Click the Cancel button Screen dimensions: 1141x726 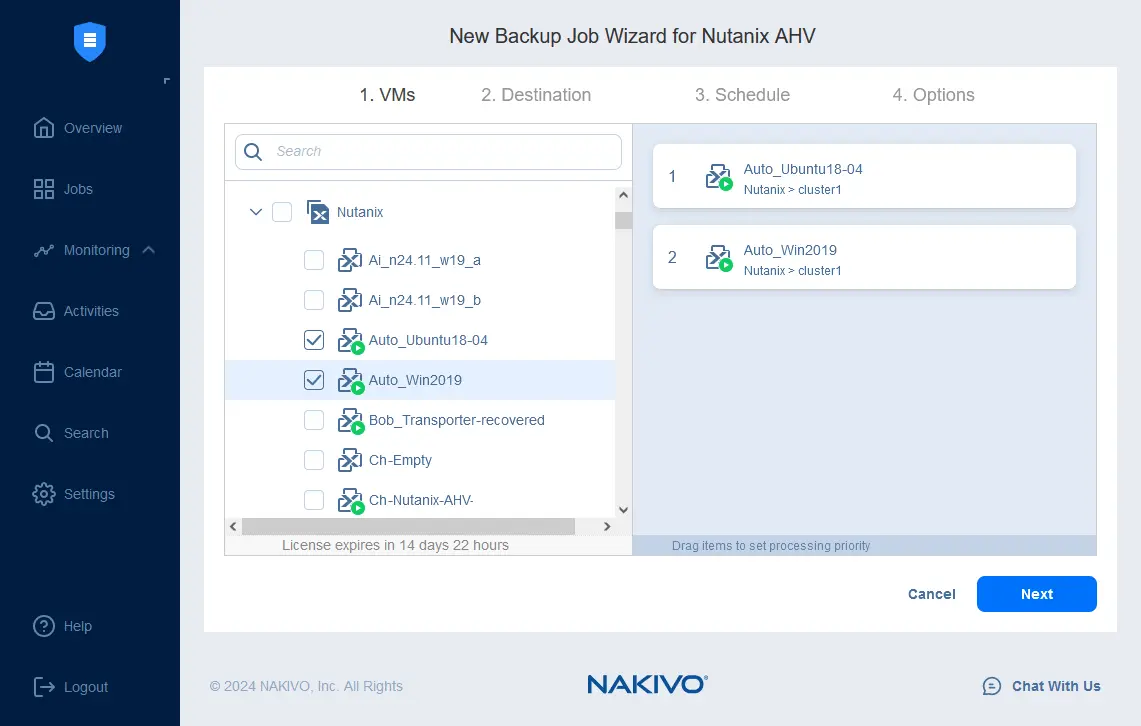[x=931, y=594]
